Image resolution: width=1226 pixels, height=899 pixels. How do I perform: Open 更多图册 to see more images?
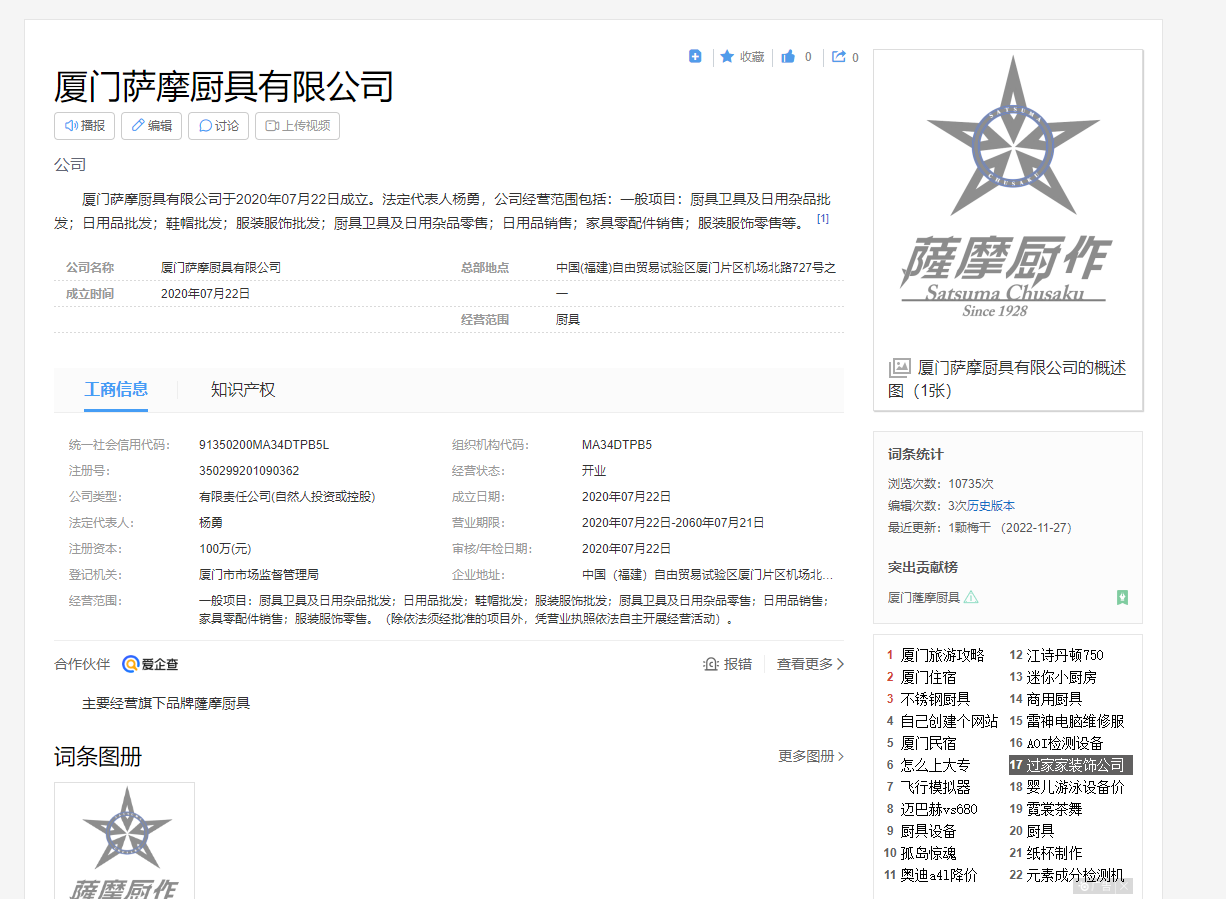[805, 757]
